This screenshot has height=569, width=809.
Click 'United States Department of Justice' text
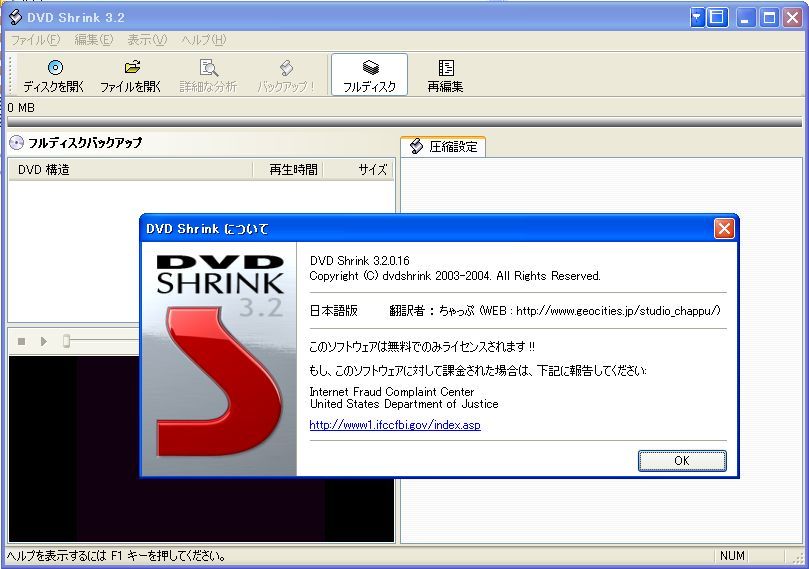404,404
